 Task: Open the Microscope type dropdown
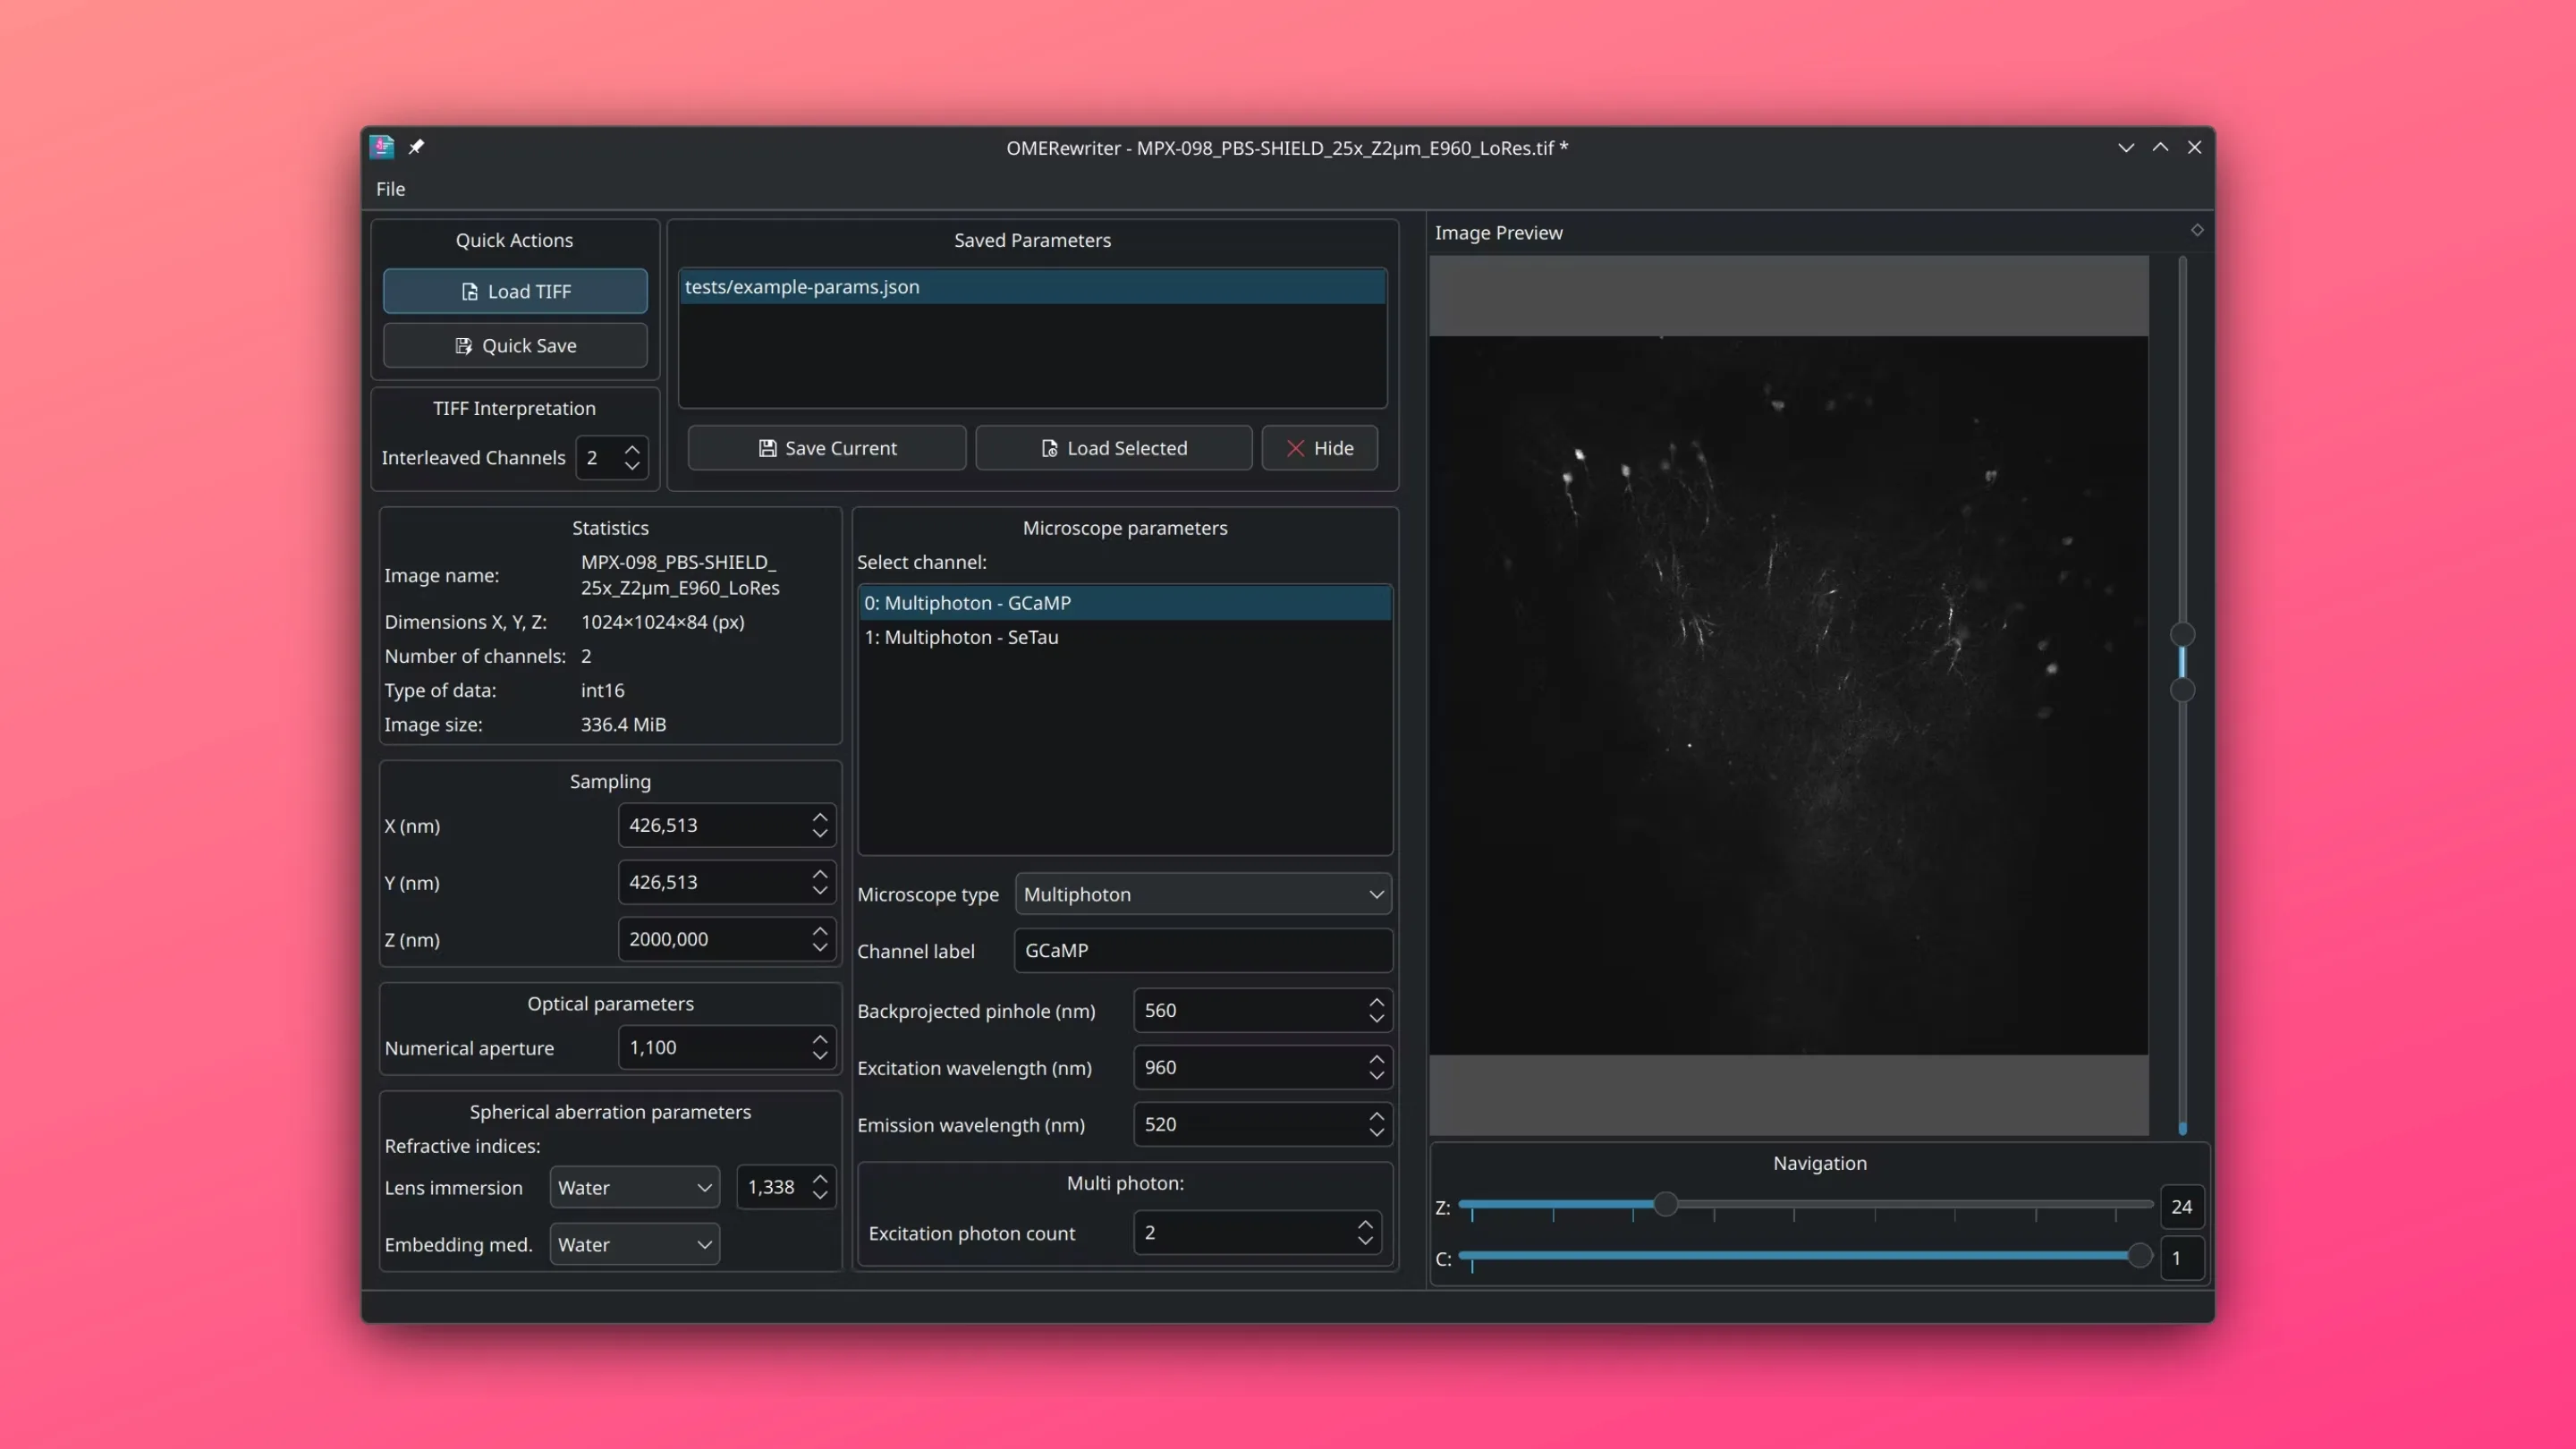tap(1203, 894)
